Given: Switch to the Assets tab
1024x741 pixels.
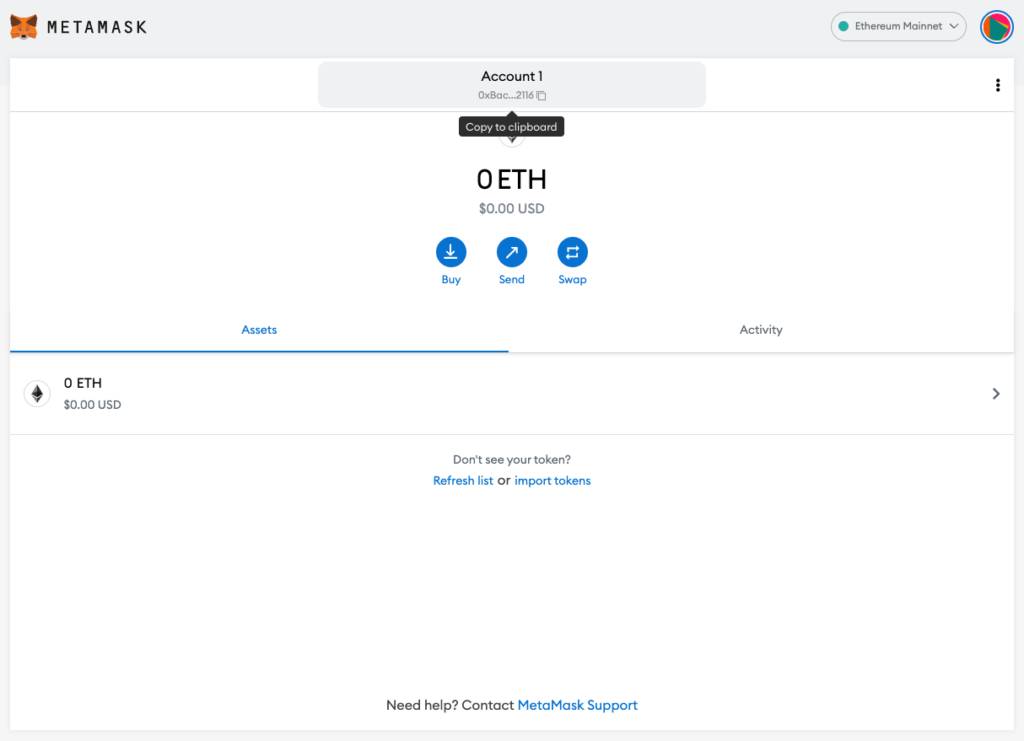Looking at the screenshot, I should (259, 330).
